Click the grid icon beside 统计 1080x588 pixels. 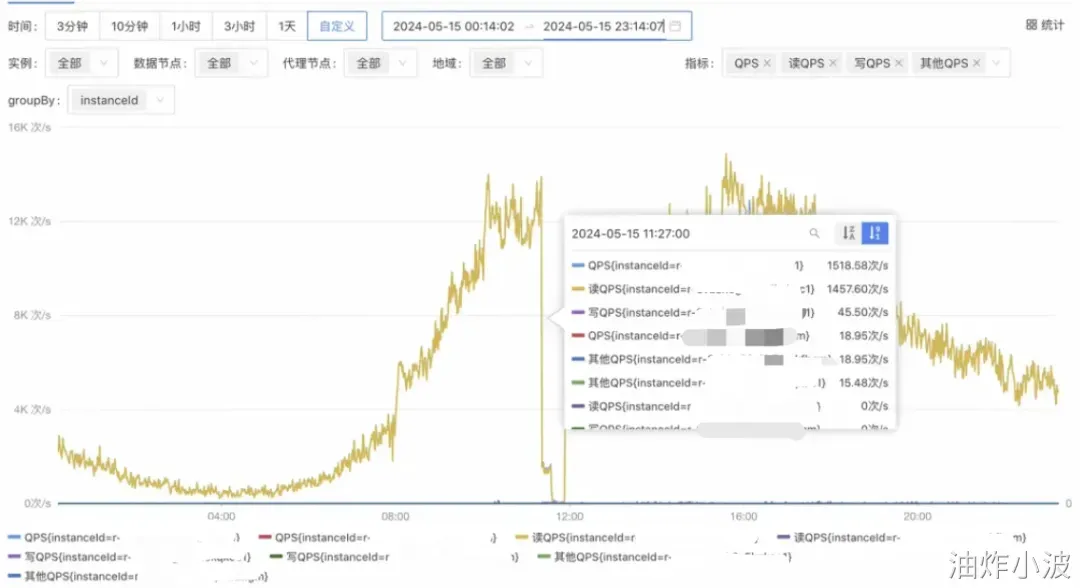tap(1031, 25)
